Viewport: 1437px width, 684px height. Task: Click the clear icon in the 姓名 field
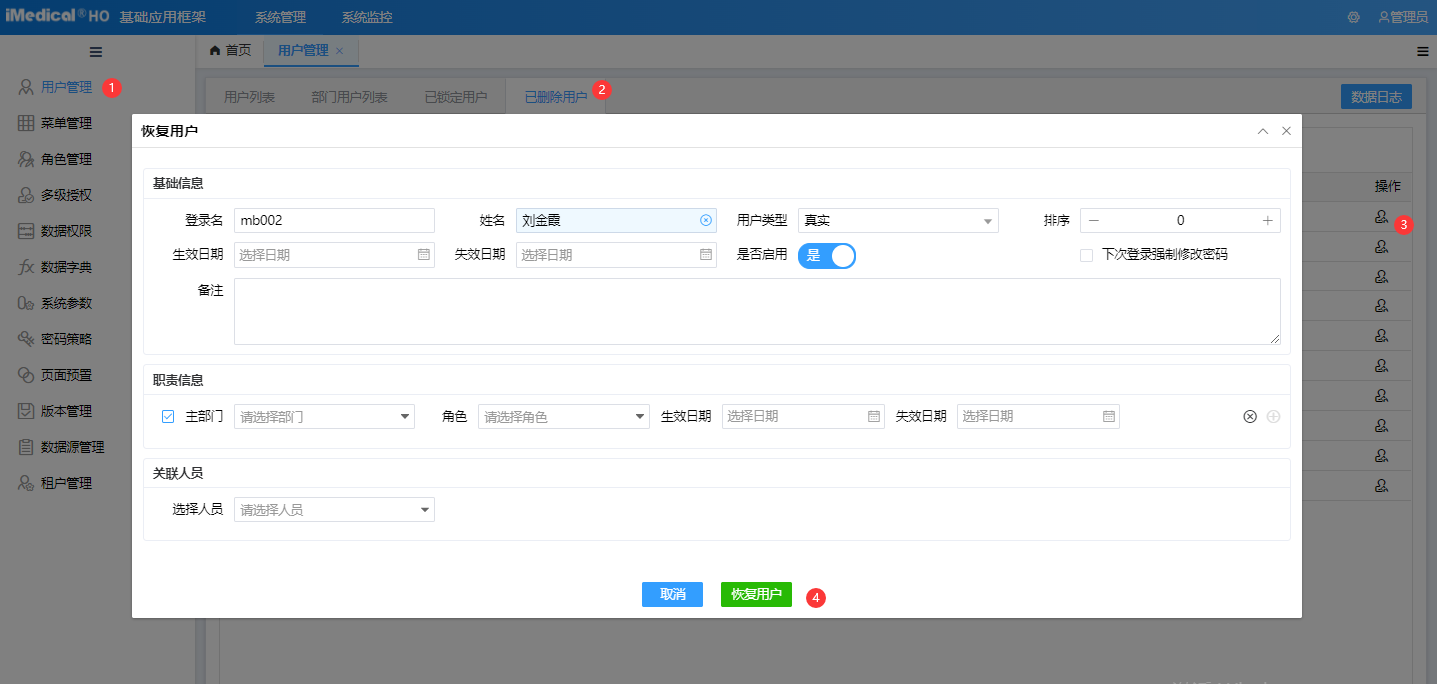point(705,221)
